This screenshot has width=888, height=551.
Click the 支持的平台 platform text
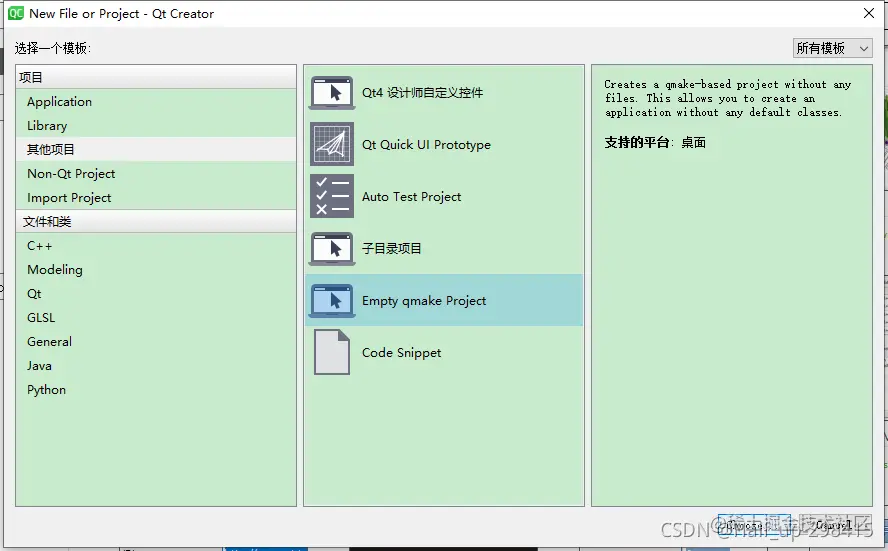[x=655, y=143]
